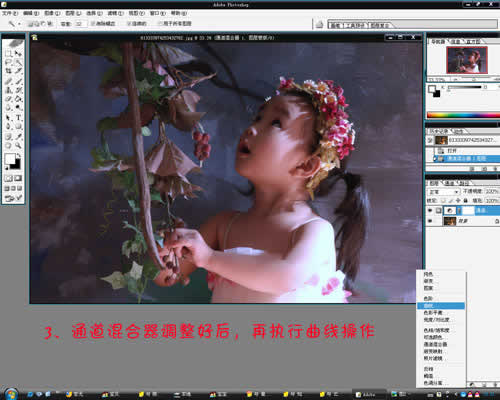Hide the 背景 layer via eye icon
This screenshot has height=400, width=500.
[x=430, y=221]
